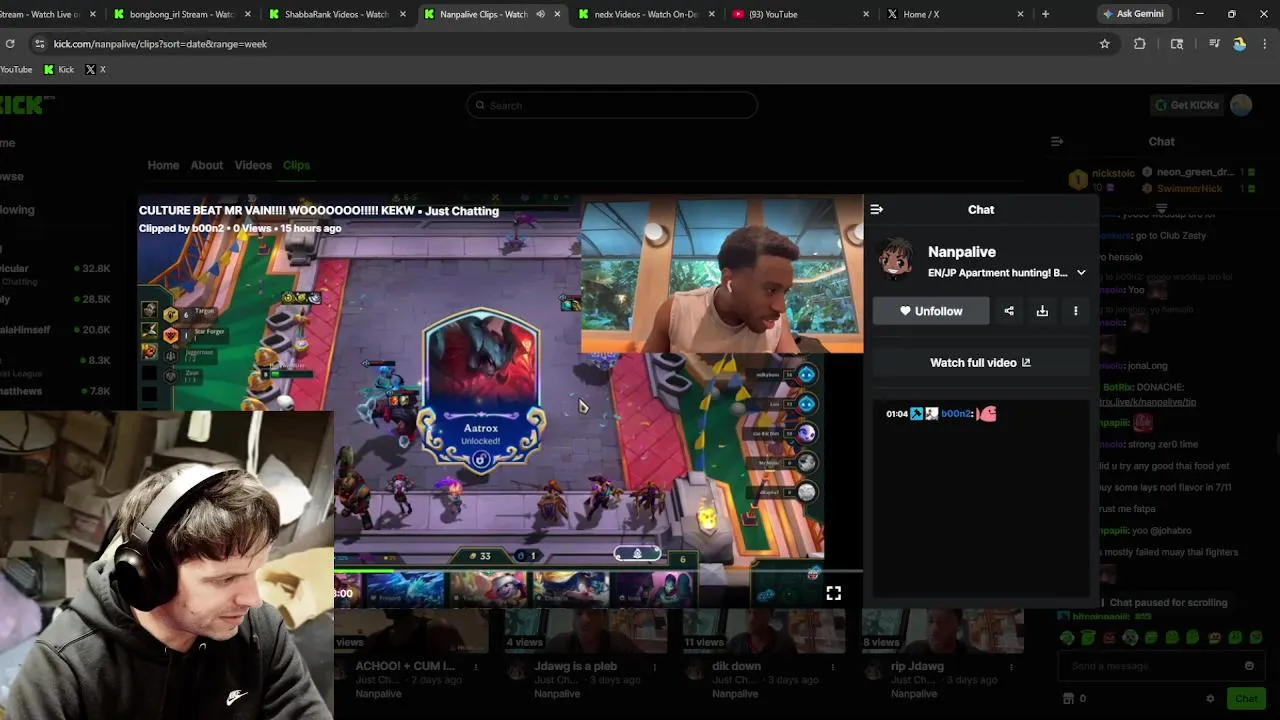Bookmark this page with the star icon
Screen dimensions: 1280x720
coord(1105,44)
